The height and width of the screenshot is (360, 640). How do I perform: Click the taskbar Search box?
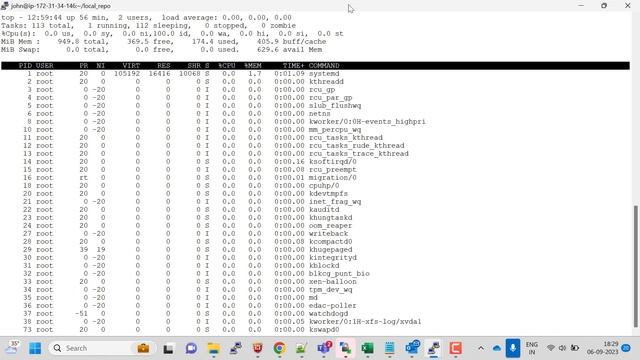pyautogui.click(x=102, y=348)
